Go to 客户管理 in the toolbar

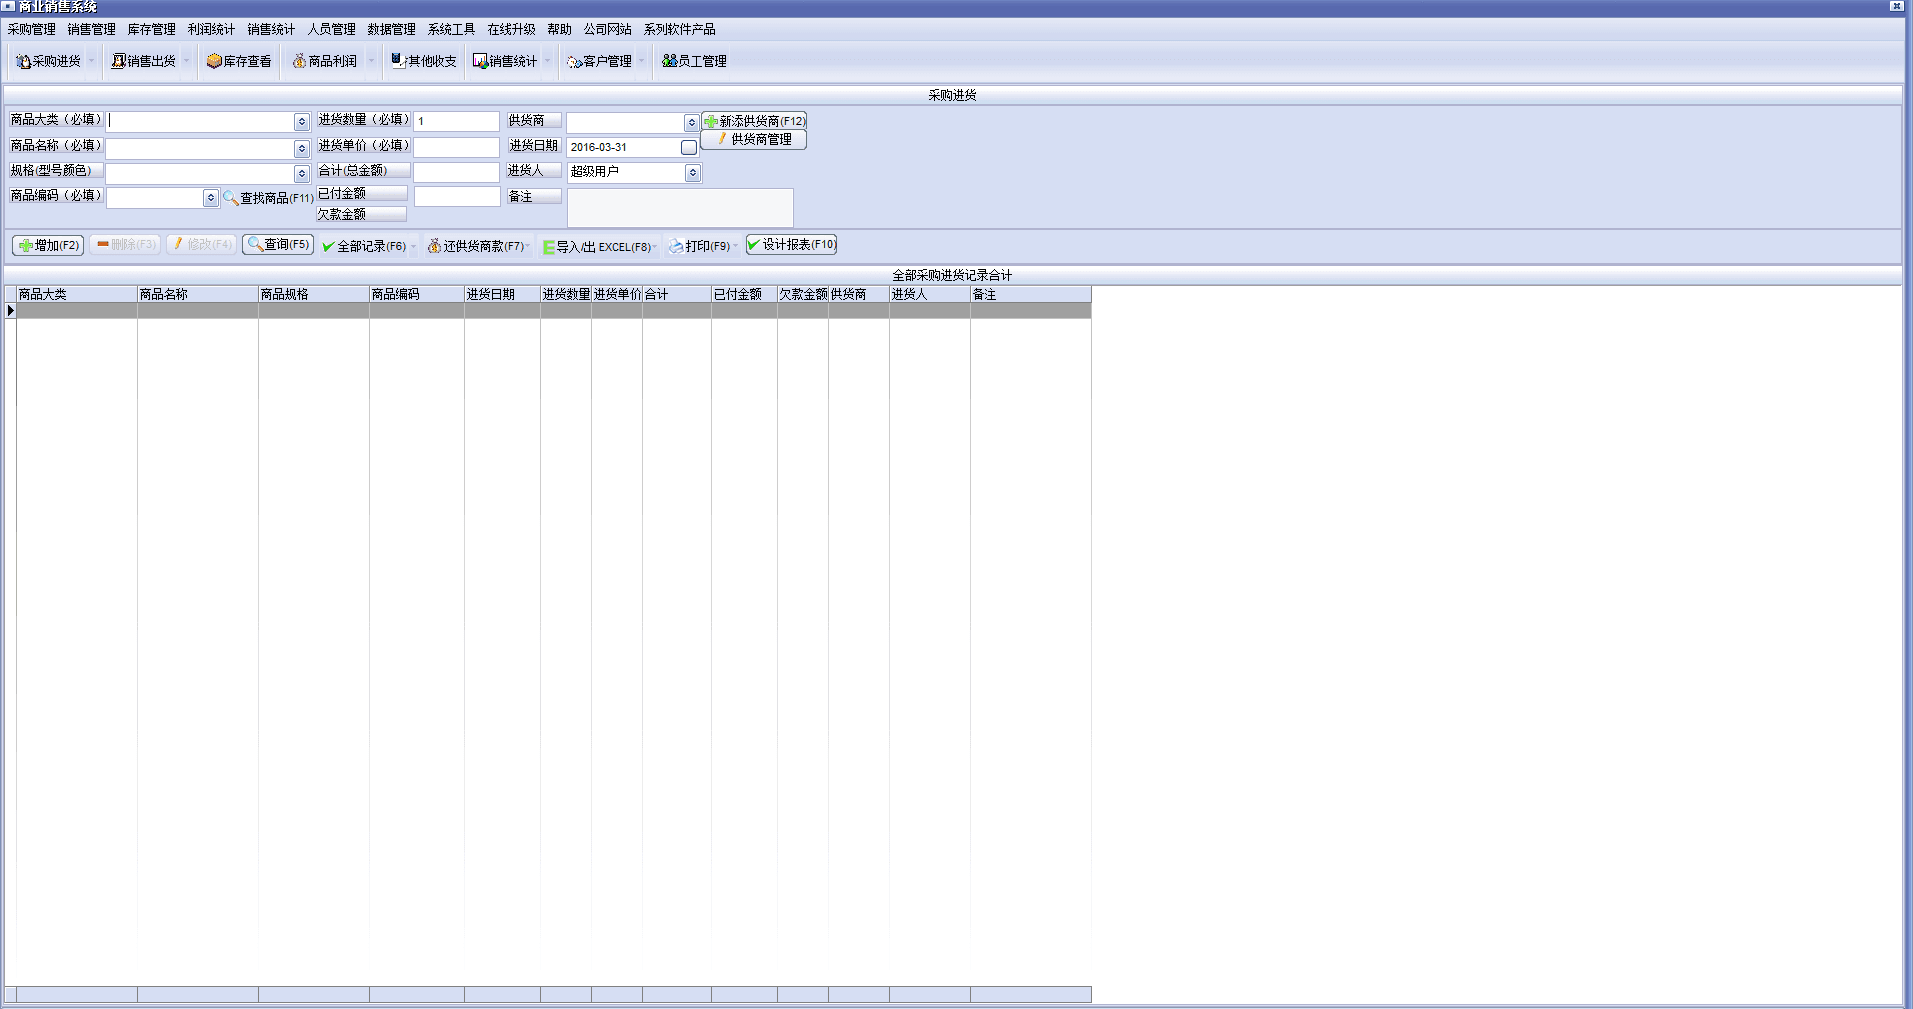[599, 61]
